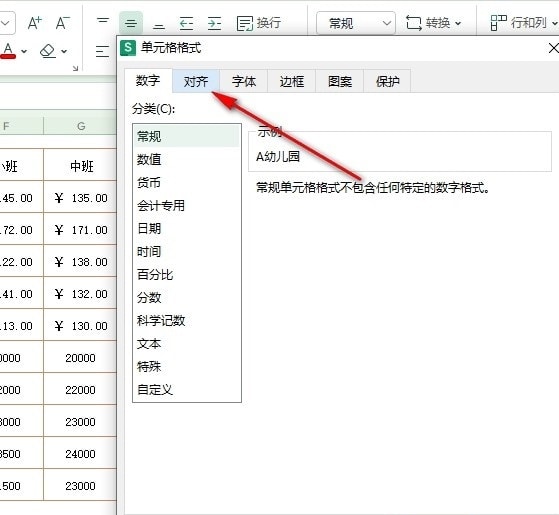This screenshot has height=515, width=559.
Task: Click the cell showing ¥ 130.00
Action: [x=81, y=325]
